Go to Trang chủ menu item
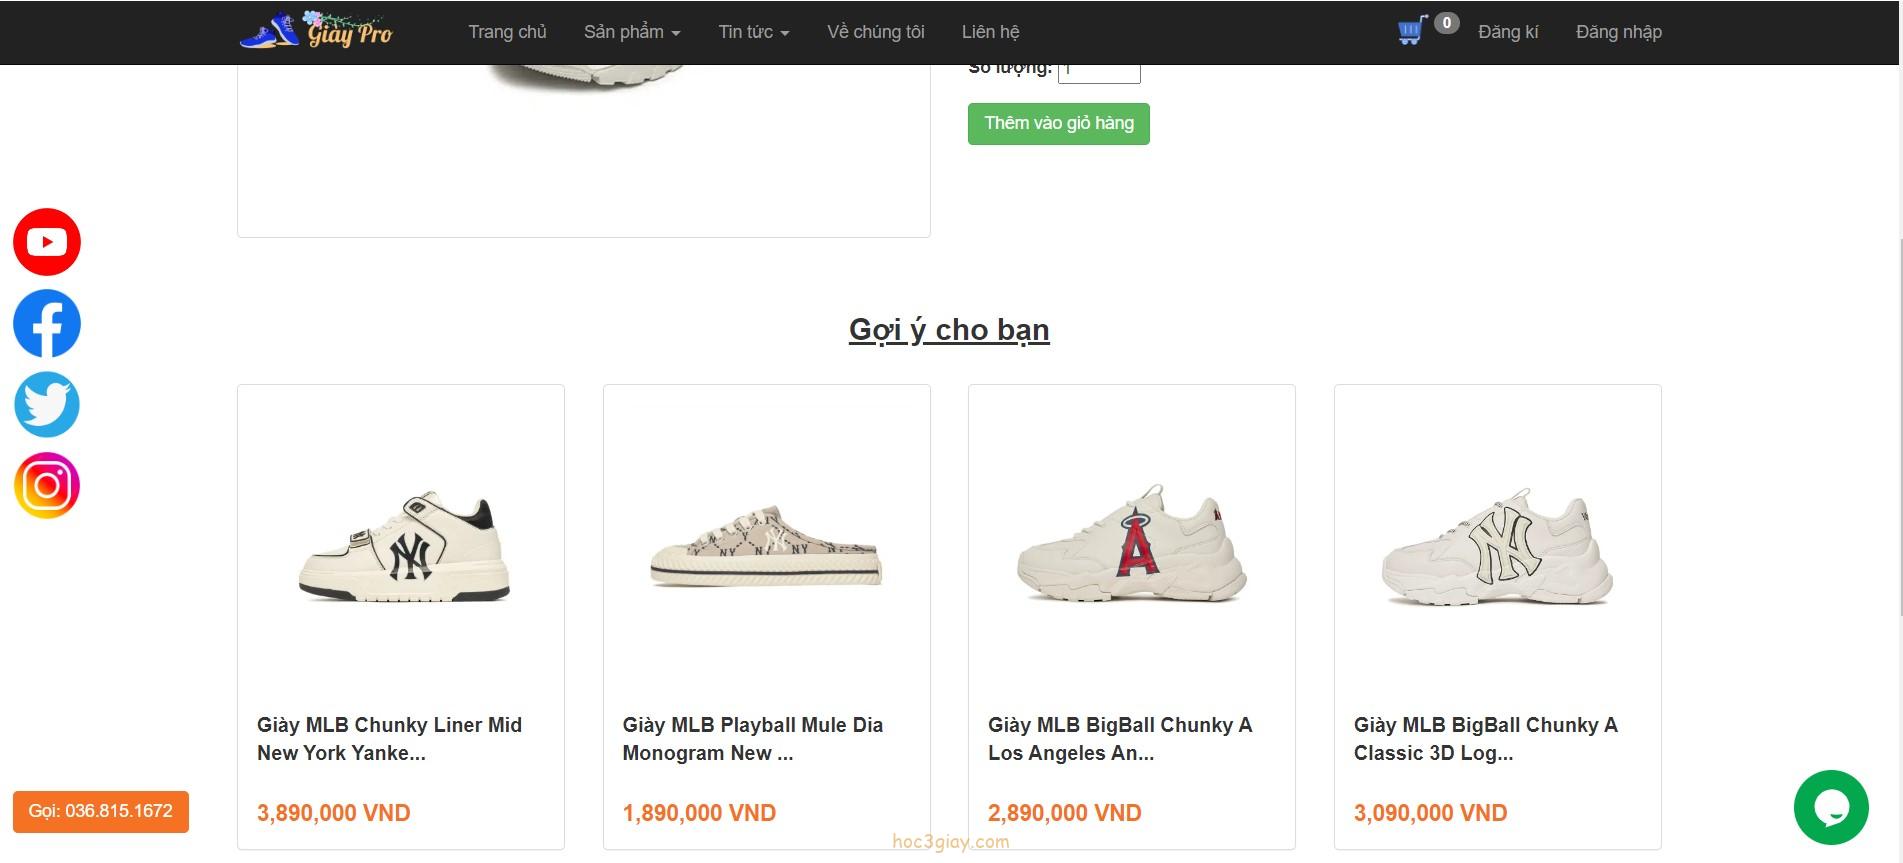This screenshot has height=863, width=1903. click(x=507, y=31)
